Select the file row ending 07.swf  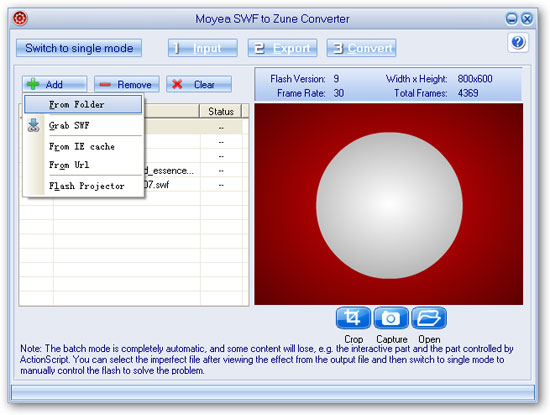(x=134, y=185)
